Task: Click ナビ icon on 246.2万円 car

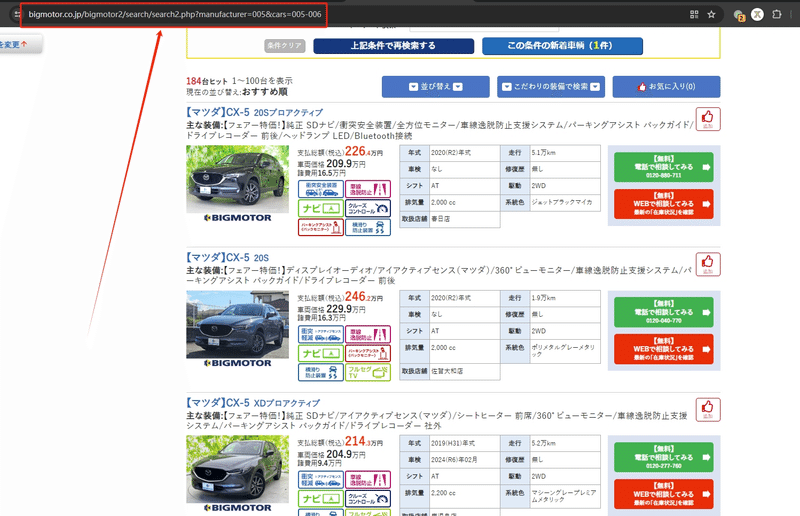Action: (321, 353)
